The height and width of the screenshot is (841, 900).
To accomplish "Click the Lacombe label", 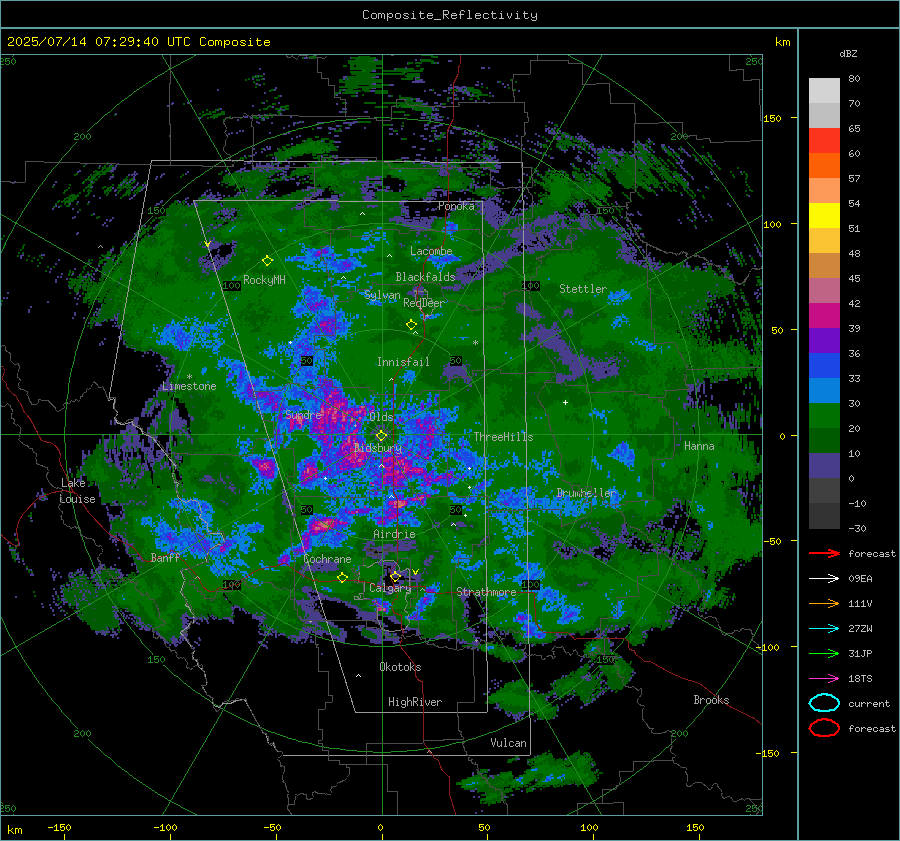I will pos(431,251).
